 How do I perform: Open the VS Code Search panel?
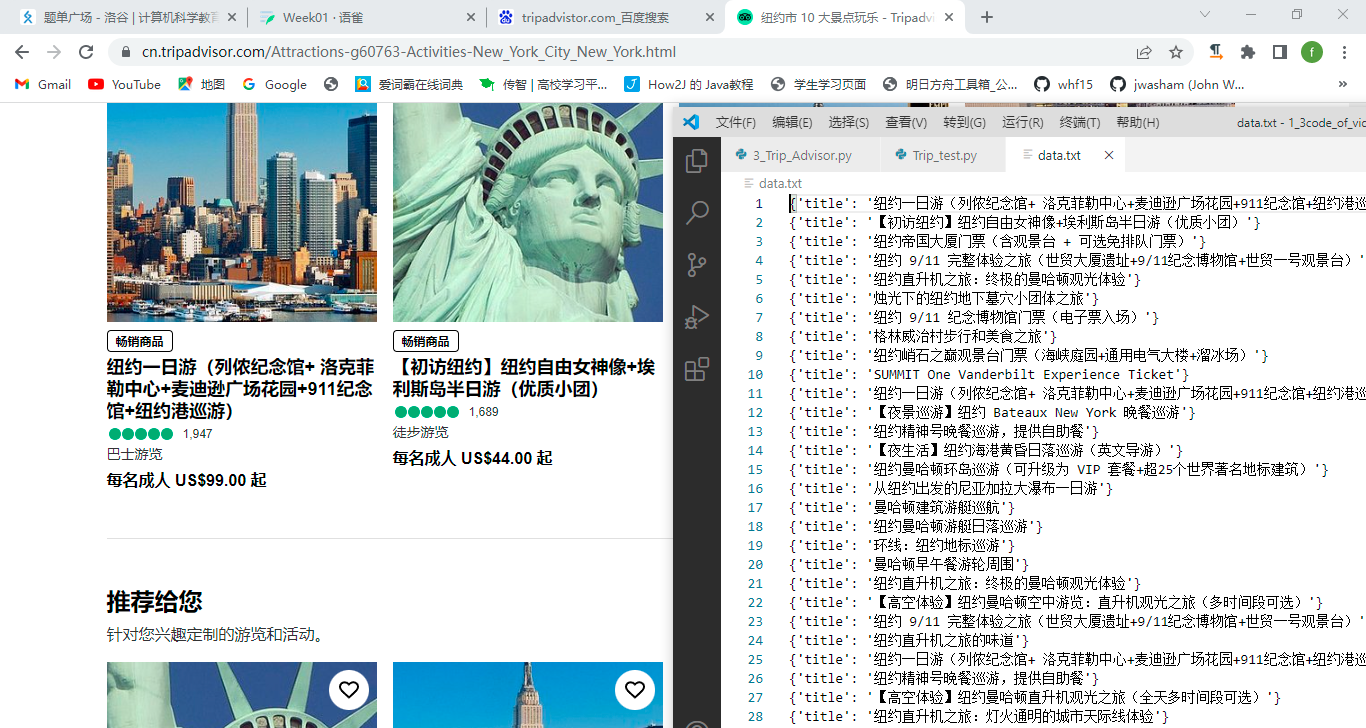697,212
